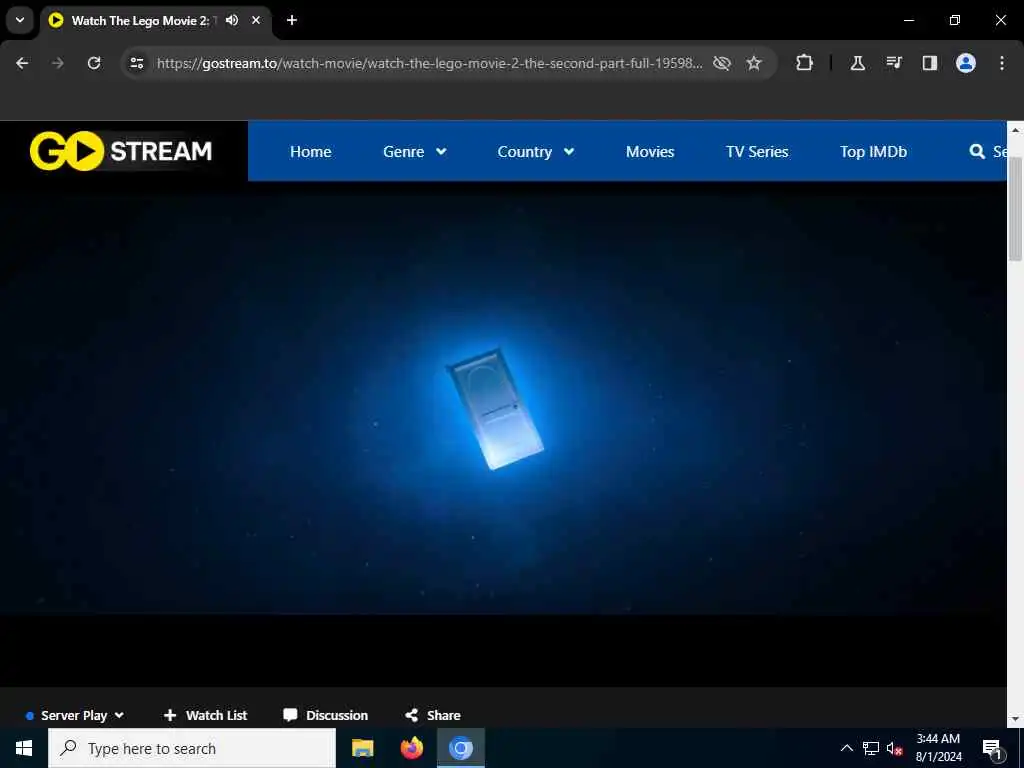This screenshot has width=1024, height=768.
Task: Click the muted volume tray icon
Action: click(x=894, y=748)
